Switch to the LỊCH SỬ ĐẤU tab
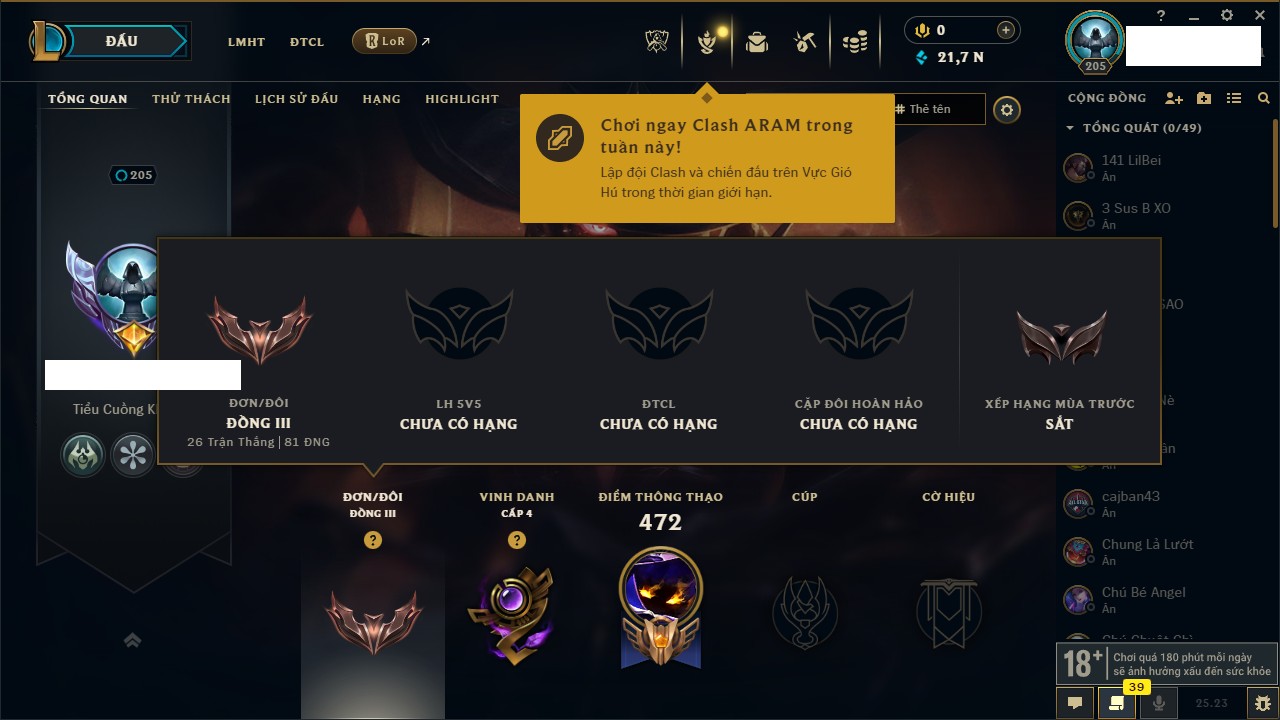The image size is (1280, 720). pos(296,99)
